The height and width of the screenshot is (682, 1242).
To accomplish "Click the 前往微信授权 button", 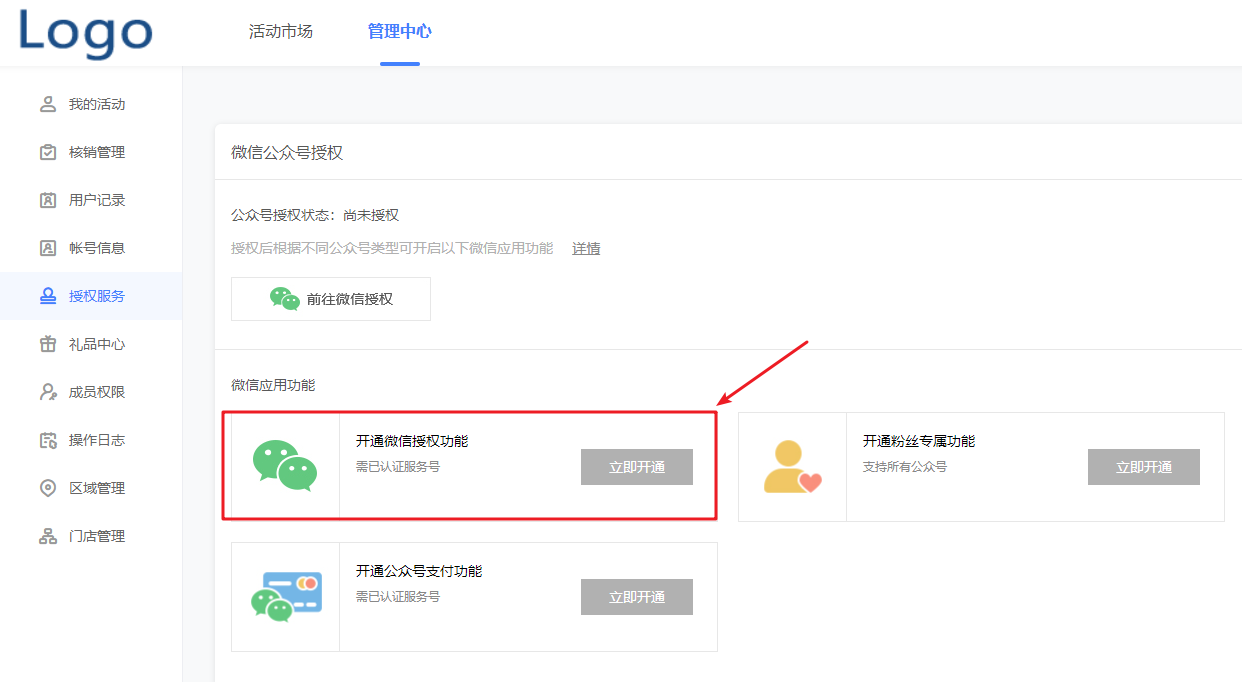I will pyautogui.click(x=331, y=299).
